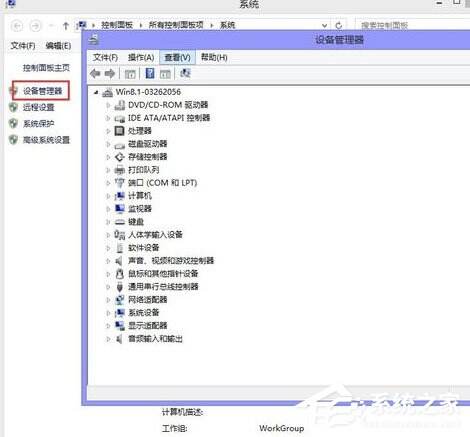Collapse the Win8.1-03262056 root node
This screenshot has width=470, height=437.
click(96, 92)
